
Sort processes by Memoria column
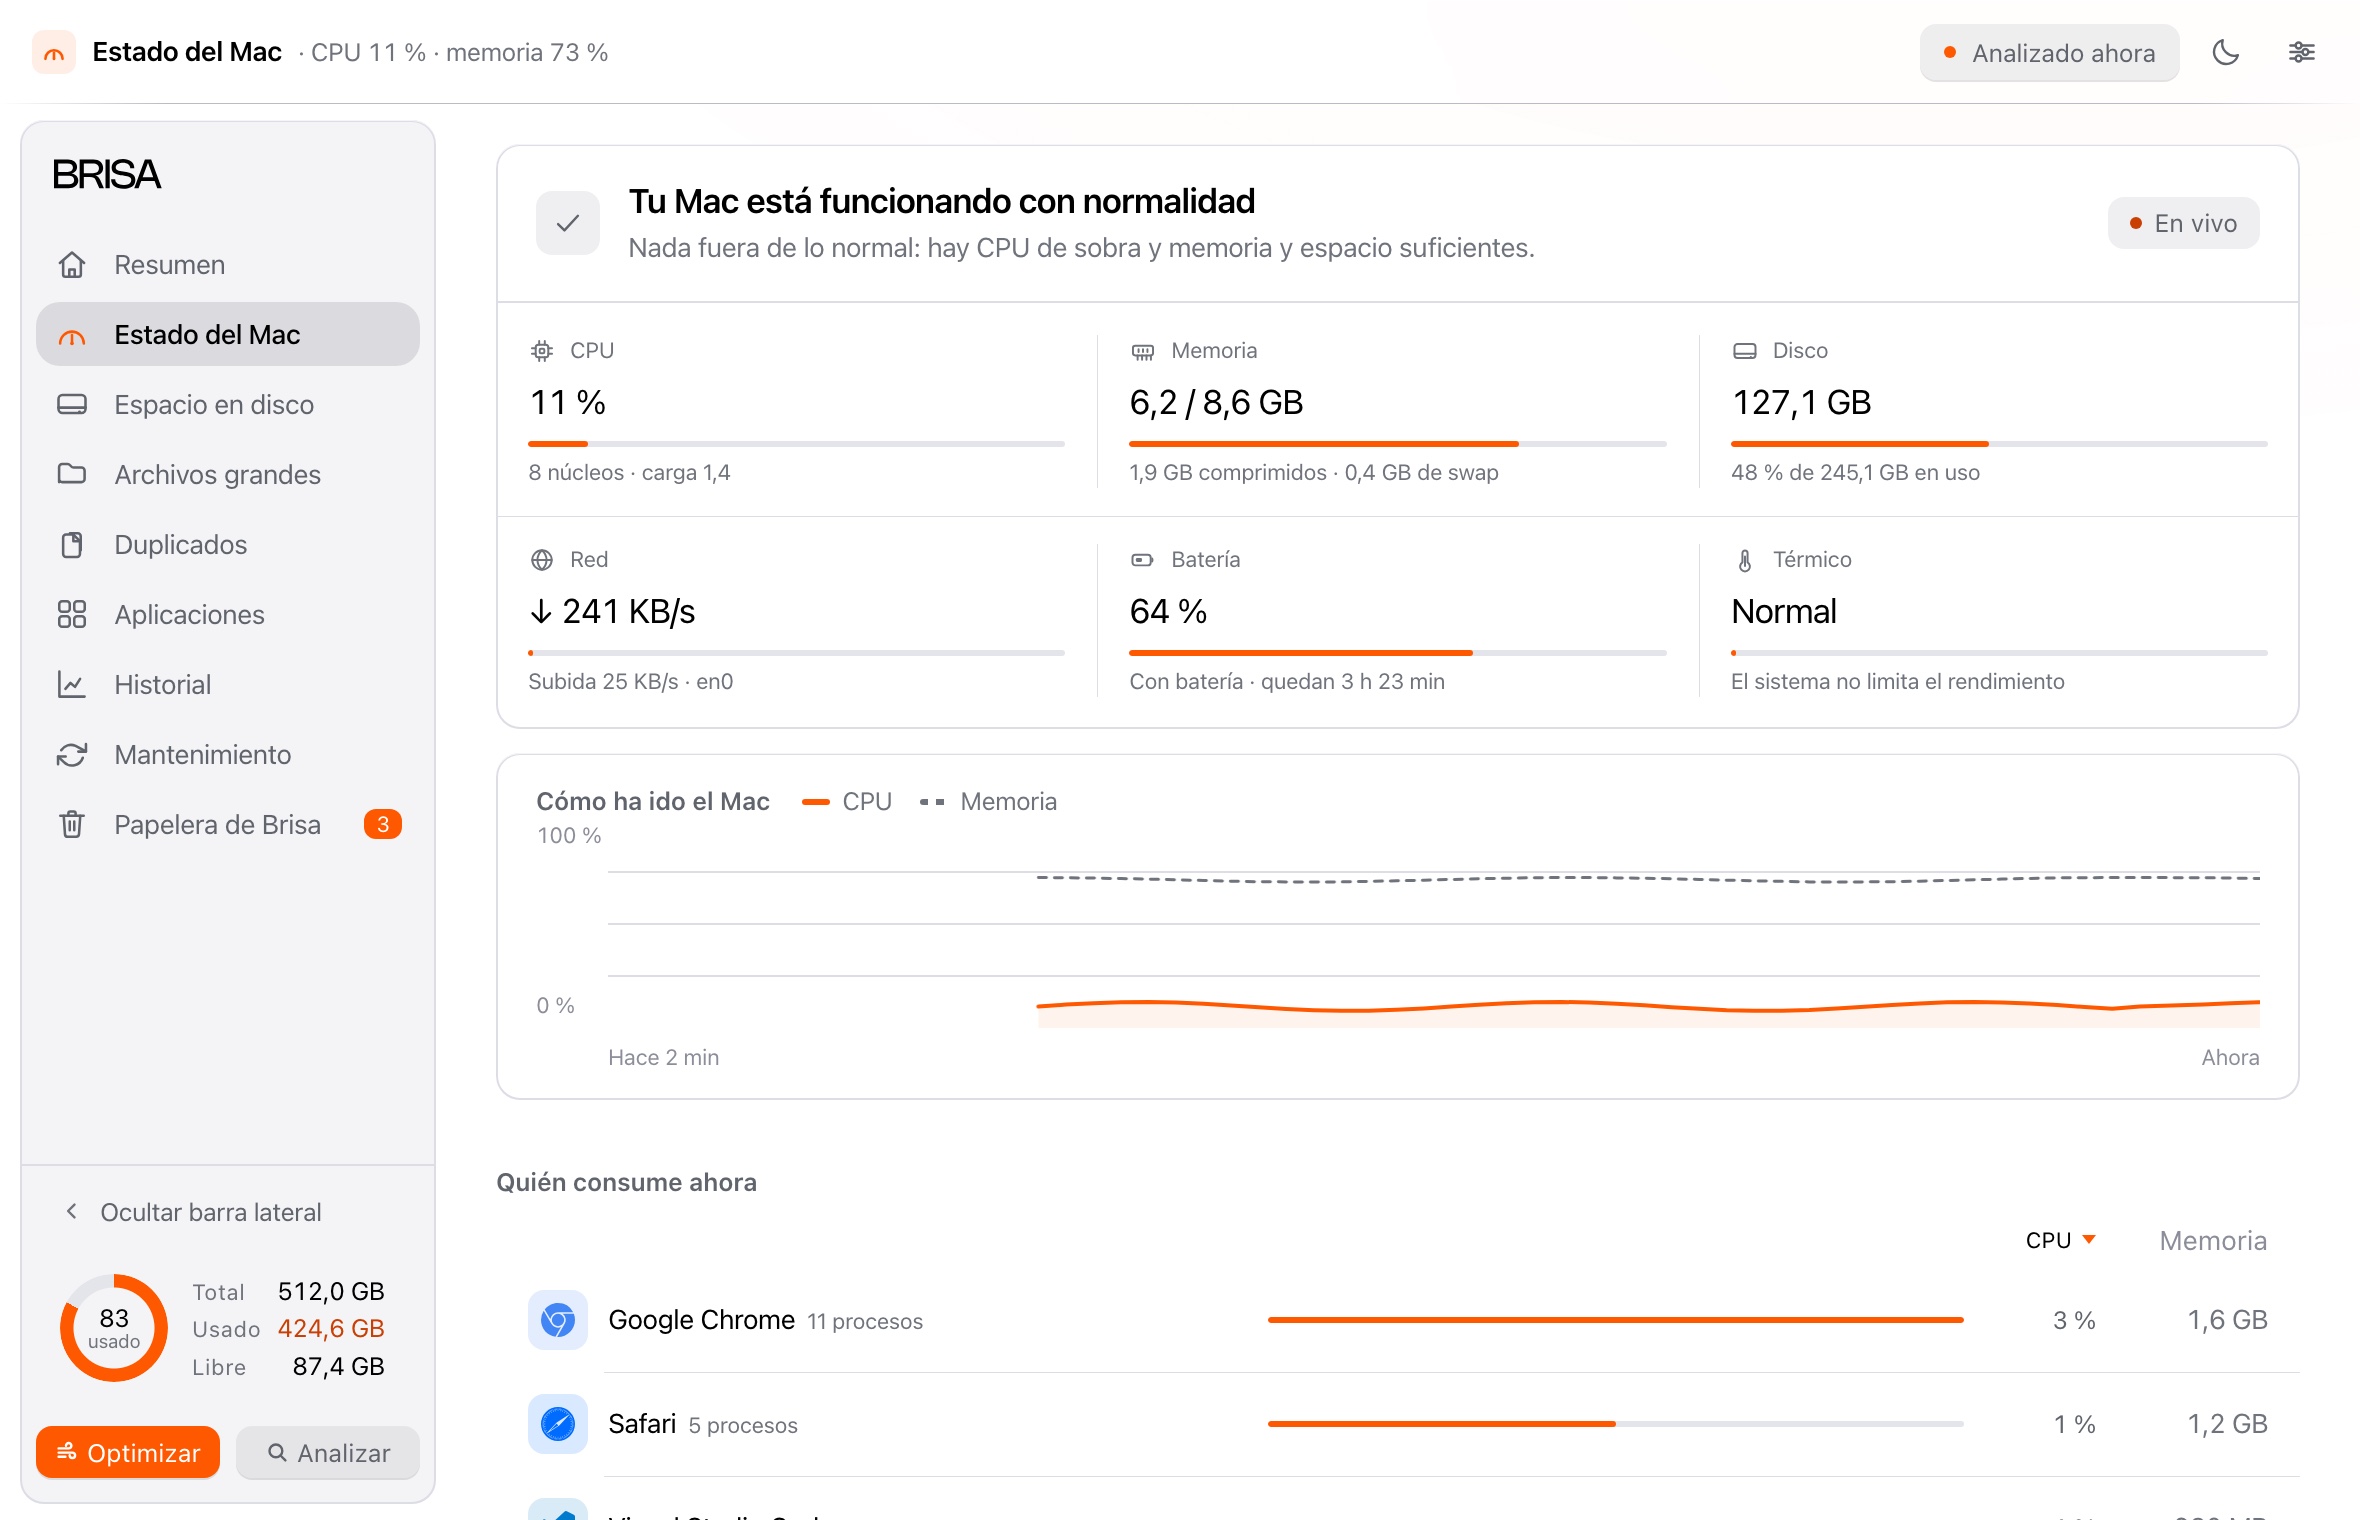coord(2213,1240)
